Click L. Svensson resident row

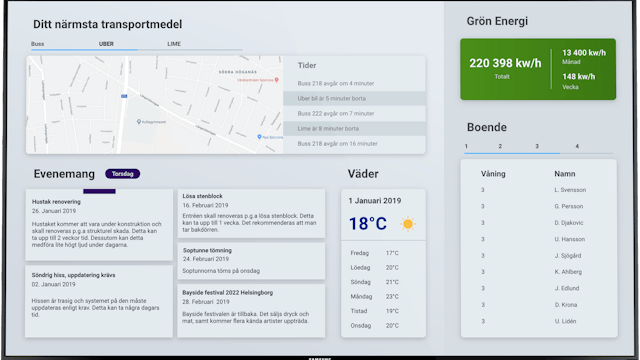tap(539, 190)
